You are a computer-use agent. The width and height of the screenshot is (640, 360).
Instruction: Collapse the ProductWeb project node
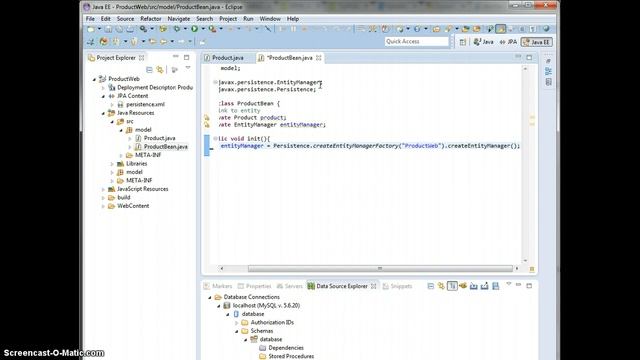94,79
